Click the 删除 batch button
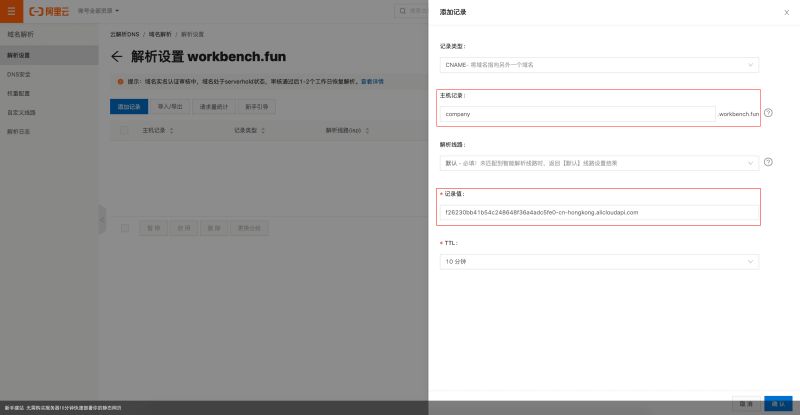Screen dimensions: 800x415 214,228
